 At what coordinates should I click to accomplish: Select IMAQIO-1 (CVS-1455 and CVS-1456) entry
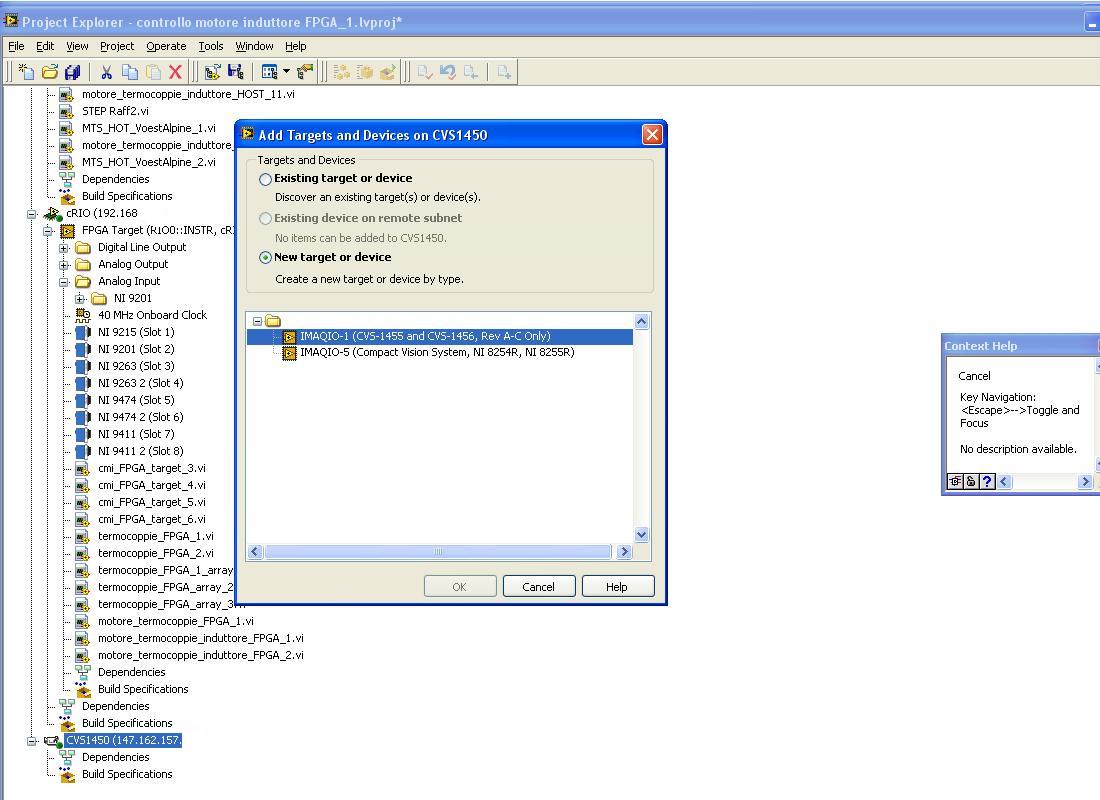[x=439, y=336]
